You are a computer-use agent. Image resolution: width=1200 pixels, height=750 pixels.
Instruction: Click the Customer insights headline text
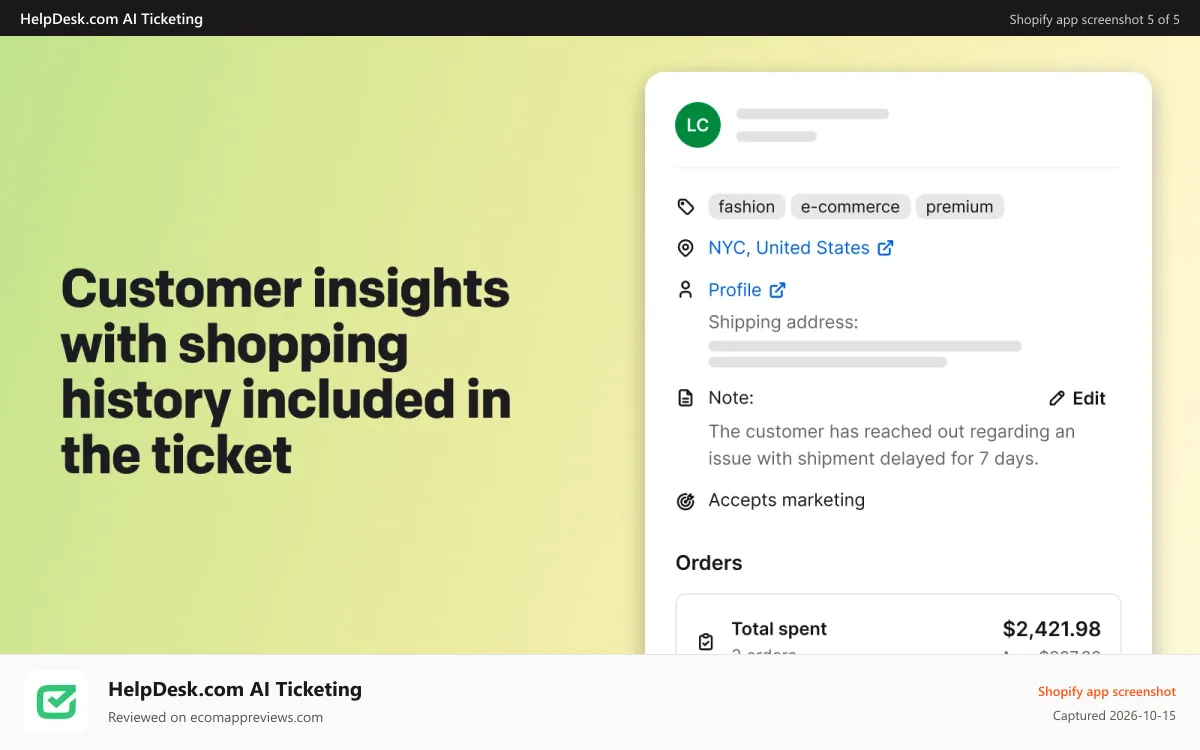coord(286,371)
